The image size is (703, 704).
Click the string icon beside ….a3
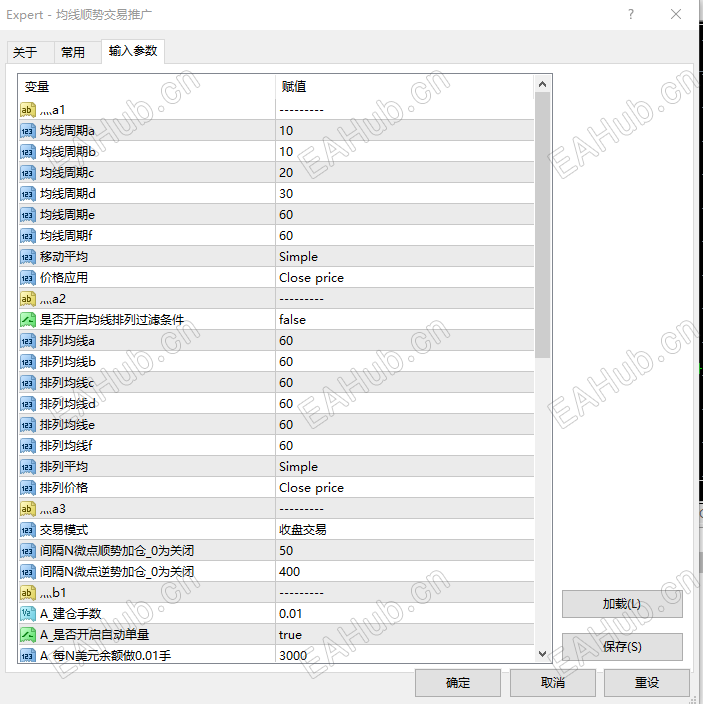coord(27,509)
